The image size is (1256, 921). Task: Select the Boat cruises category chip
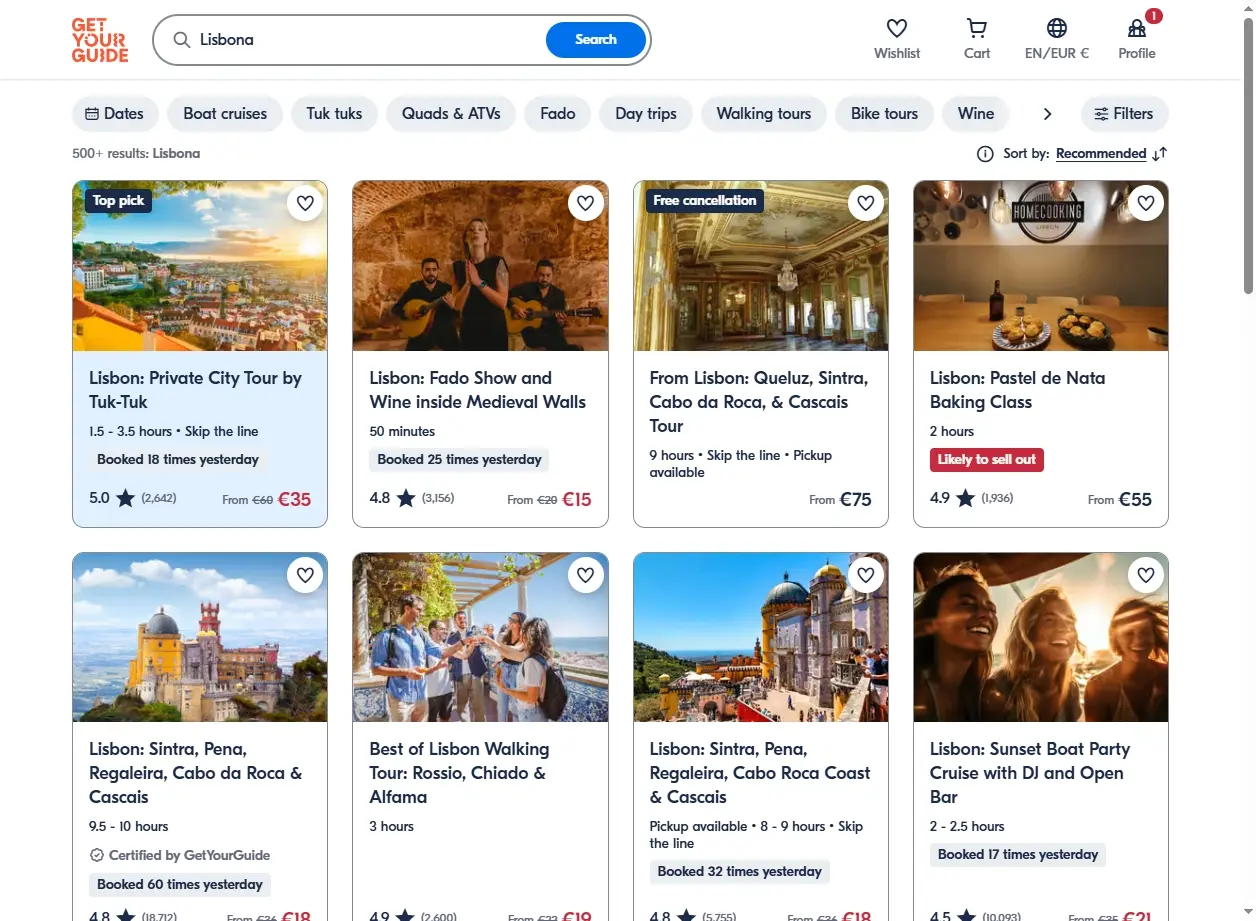coord(225,114)
